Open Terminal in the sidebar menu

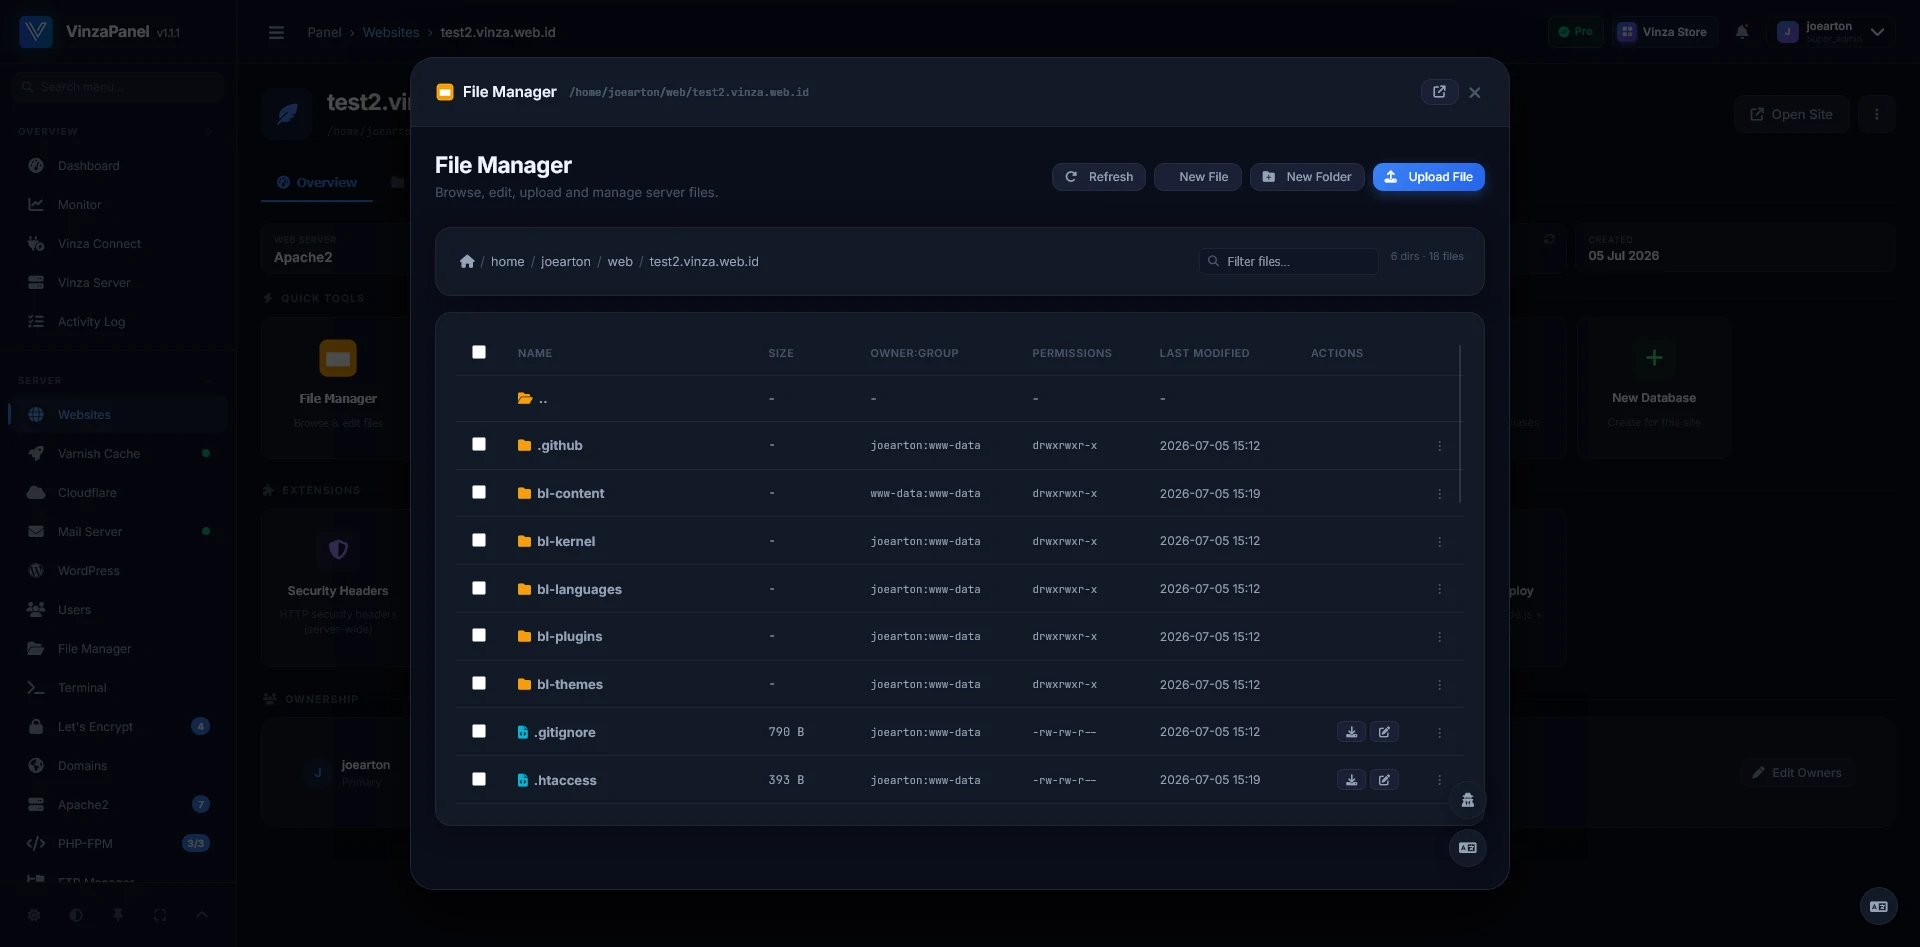coord(118,688)
